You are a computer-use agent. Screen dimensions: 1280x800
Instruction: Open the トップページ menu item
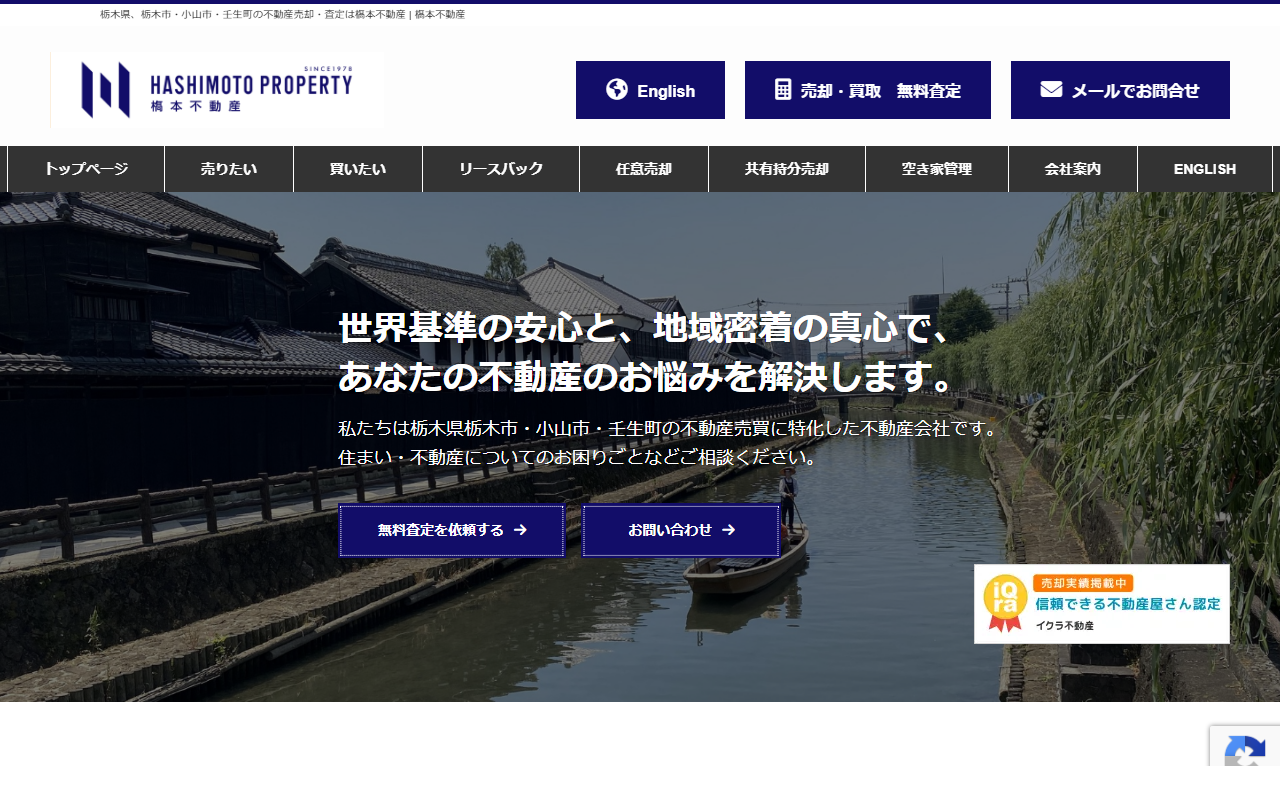(86, 169)
